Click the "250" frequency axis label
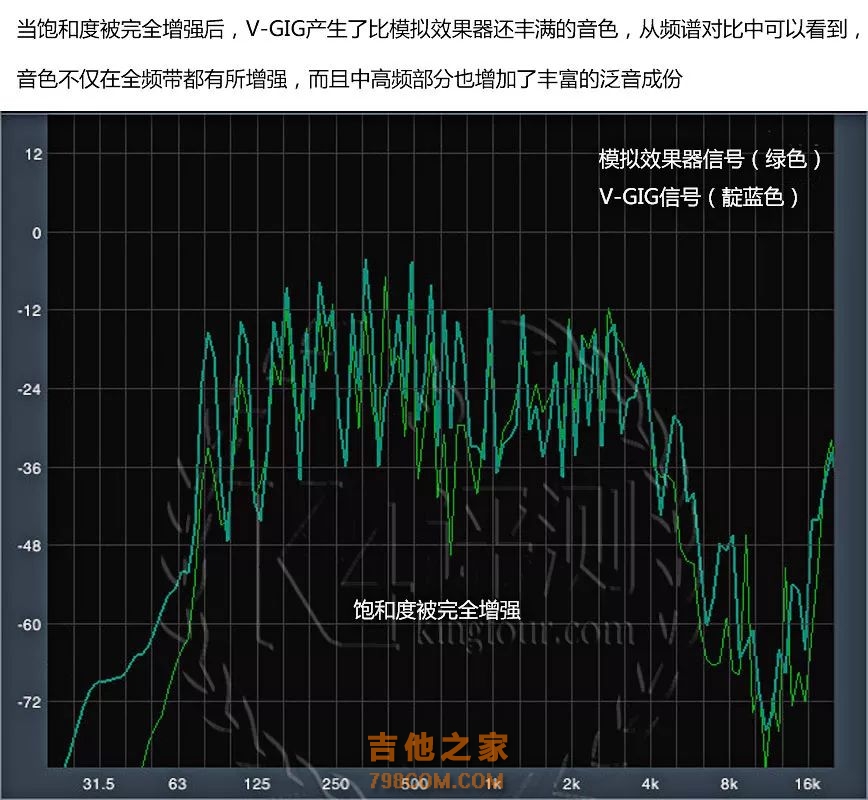Screen dimensions: 868x800 pyautogui.click(x=335, y=783)
